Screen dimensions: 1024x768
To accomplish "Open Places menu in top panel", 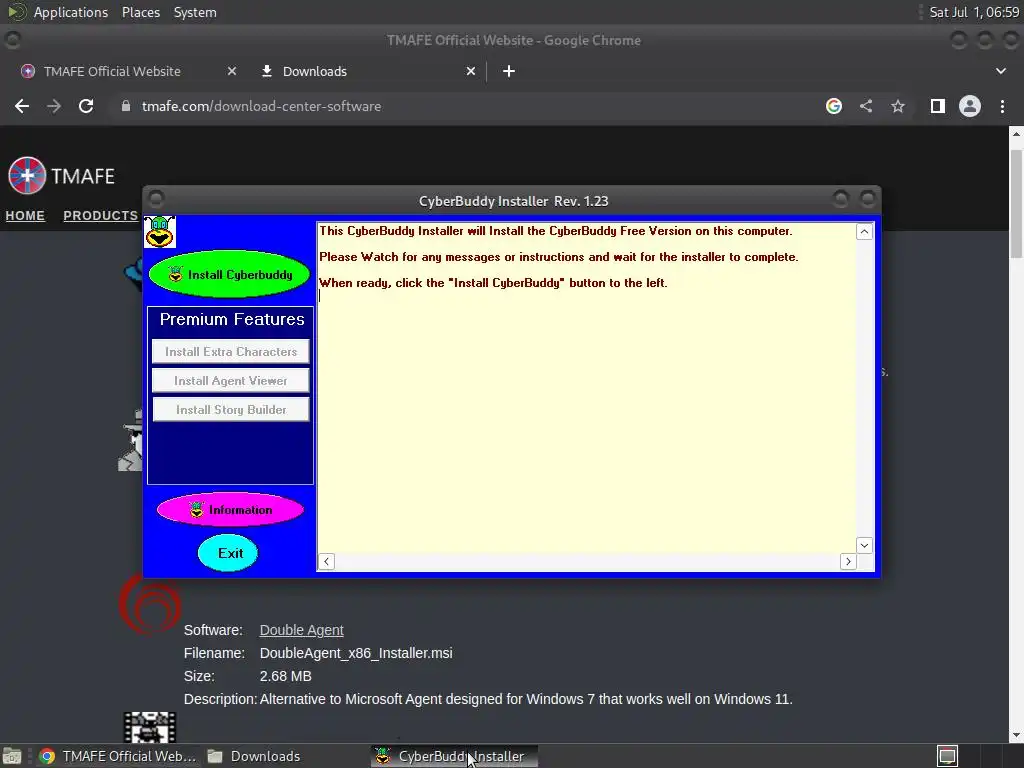I will [x=140, y=12].
